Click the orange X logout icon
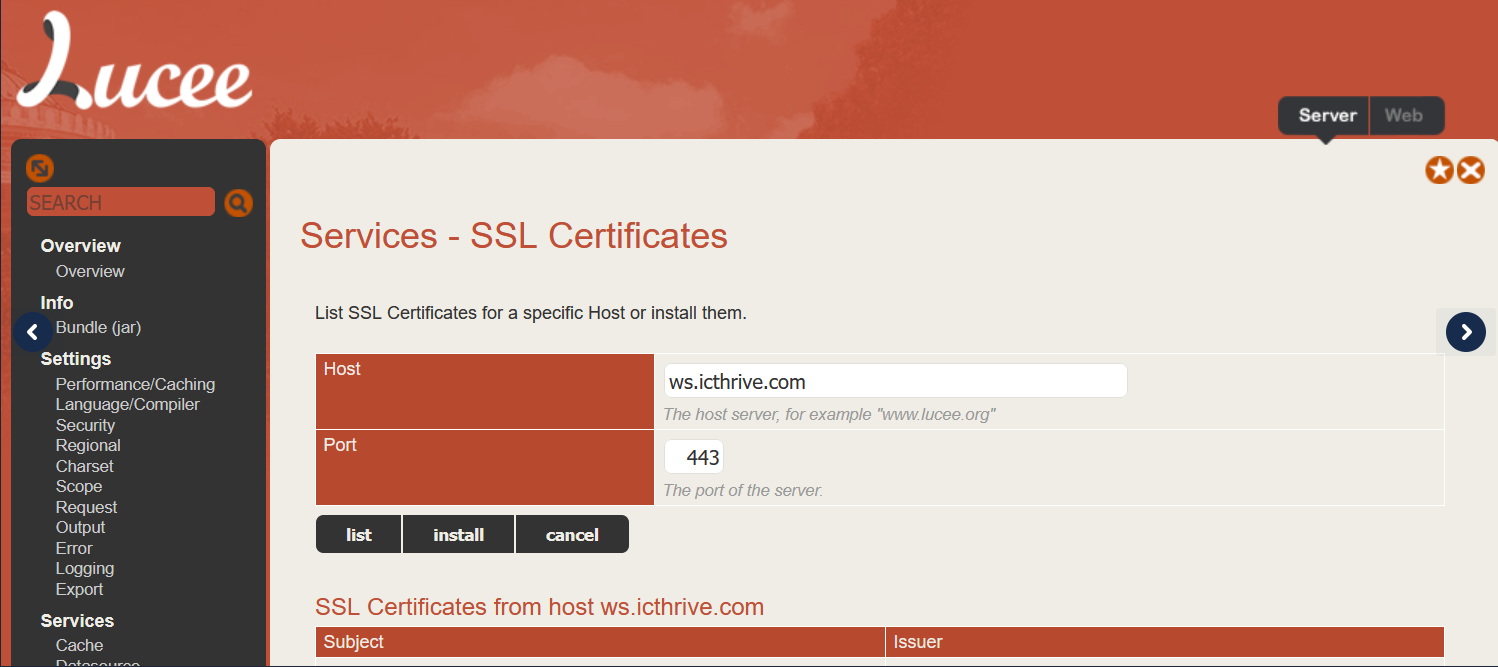Image resolution: width=1498 pixels, height=667 pixels. point(1471,170)
